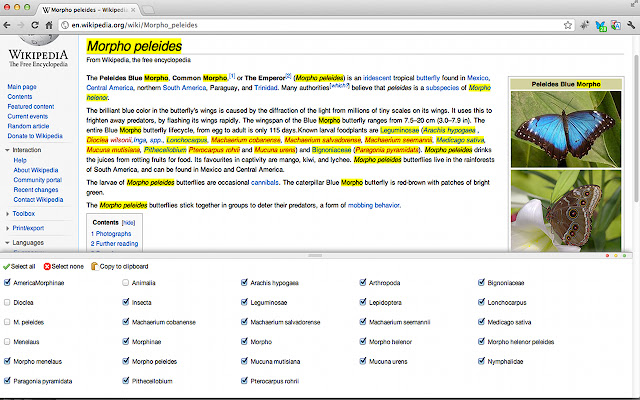Toggle the Bignoniaceae checkbox
Screen dimensions: 640x400
[x=481, y=282]
